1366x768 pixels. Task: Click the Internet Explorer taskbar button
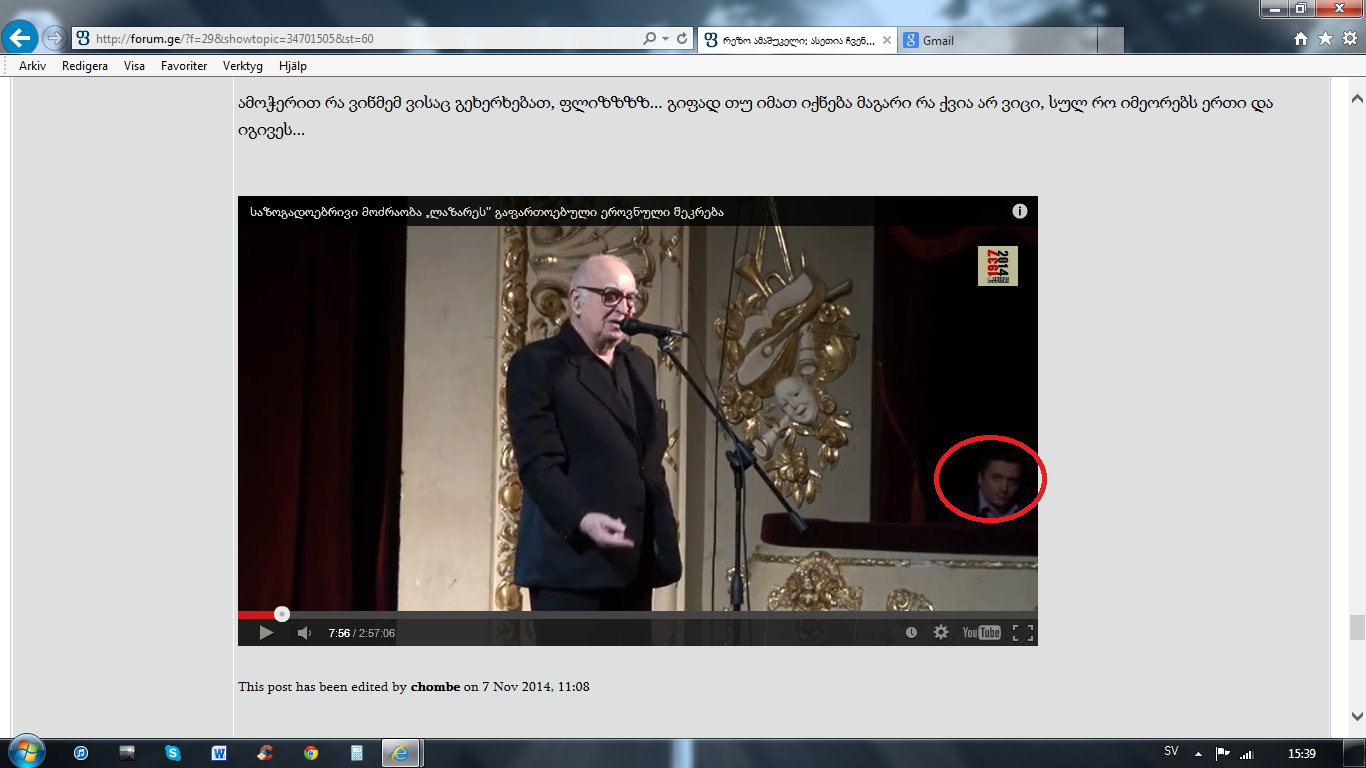click(x=403, y=753)
